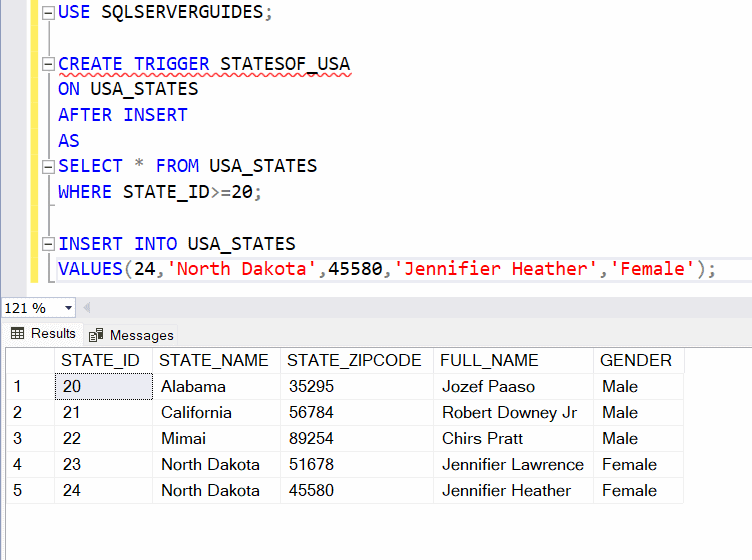752x560 pixels.
Task: Collapse the INSERT INTO outlining block
Action: [48, 245]
